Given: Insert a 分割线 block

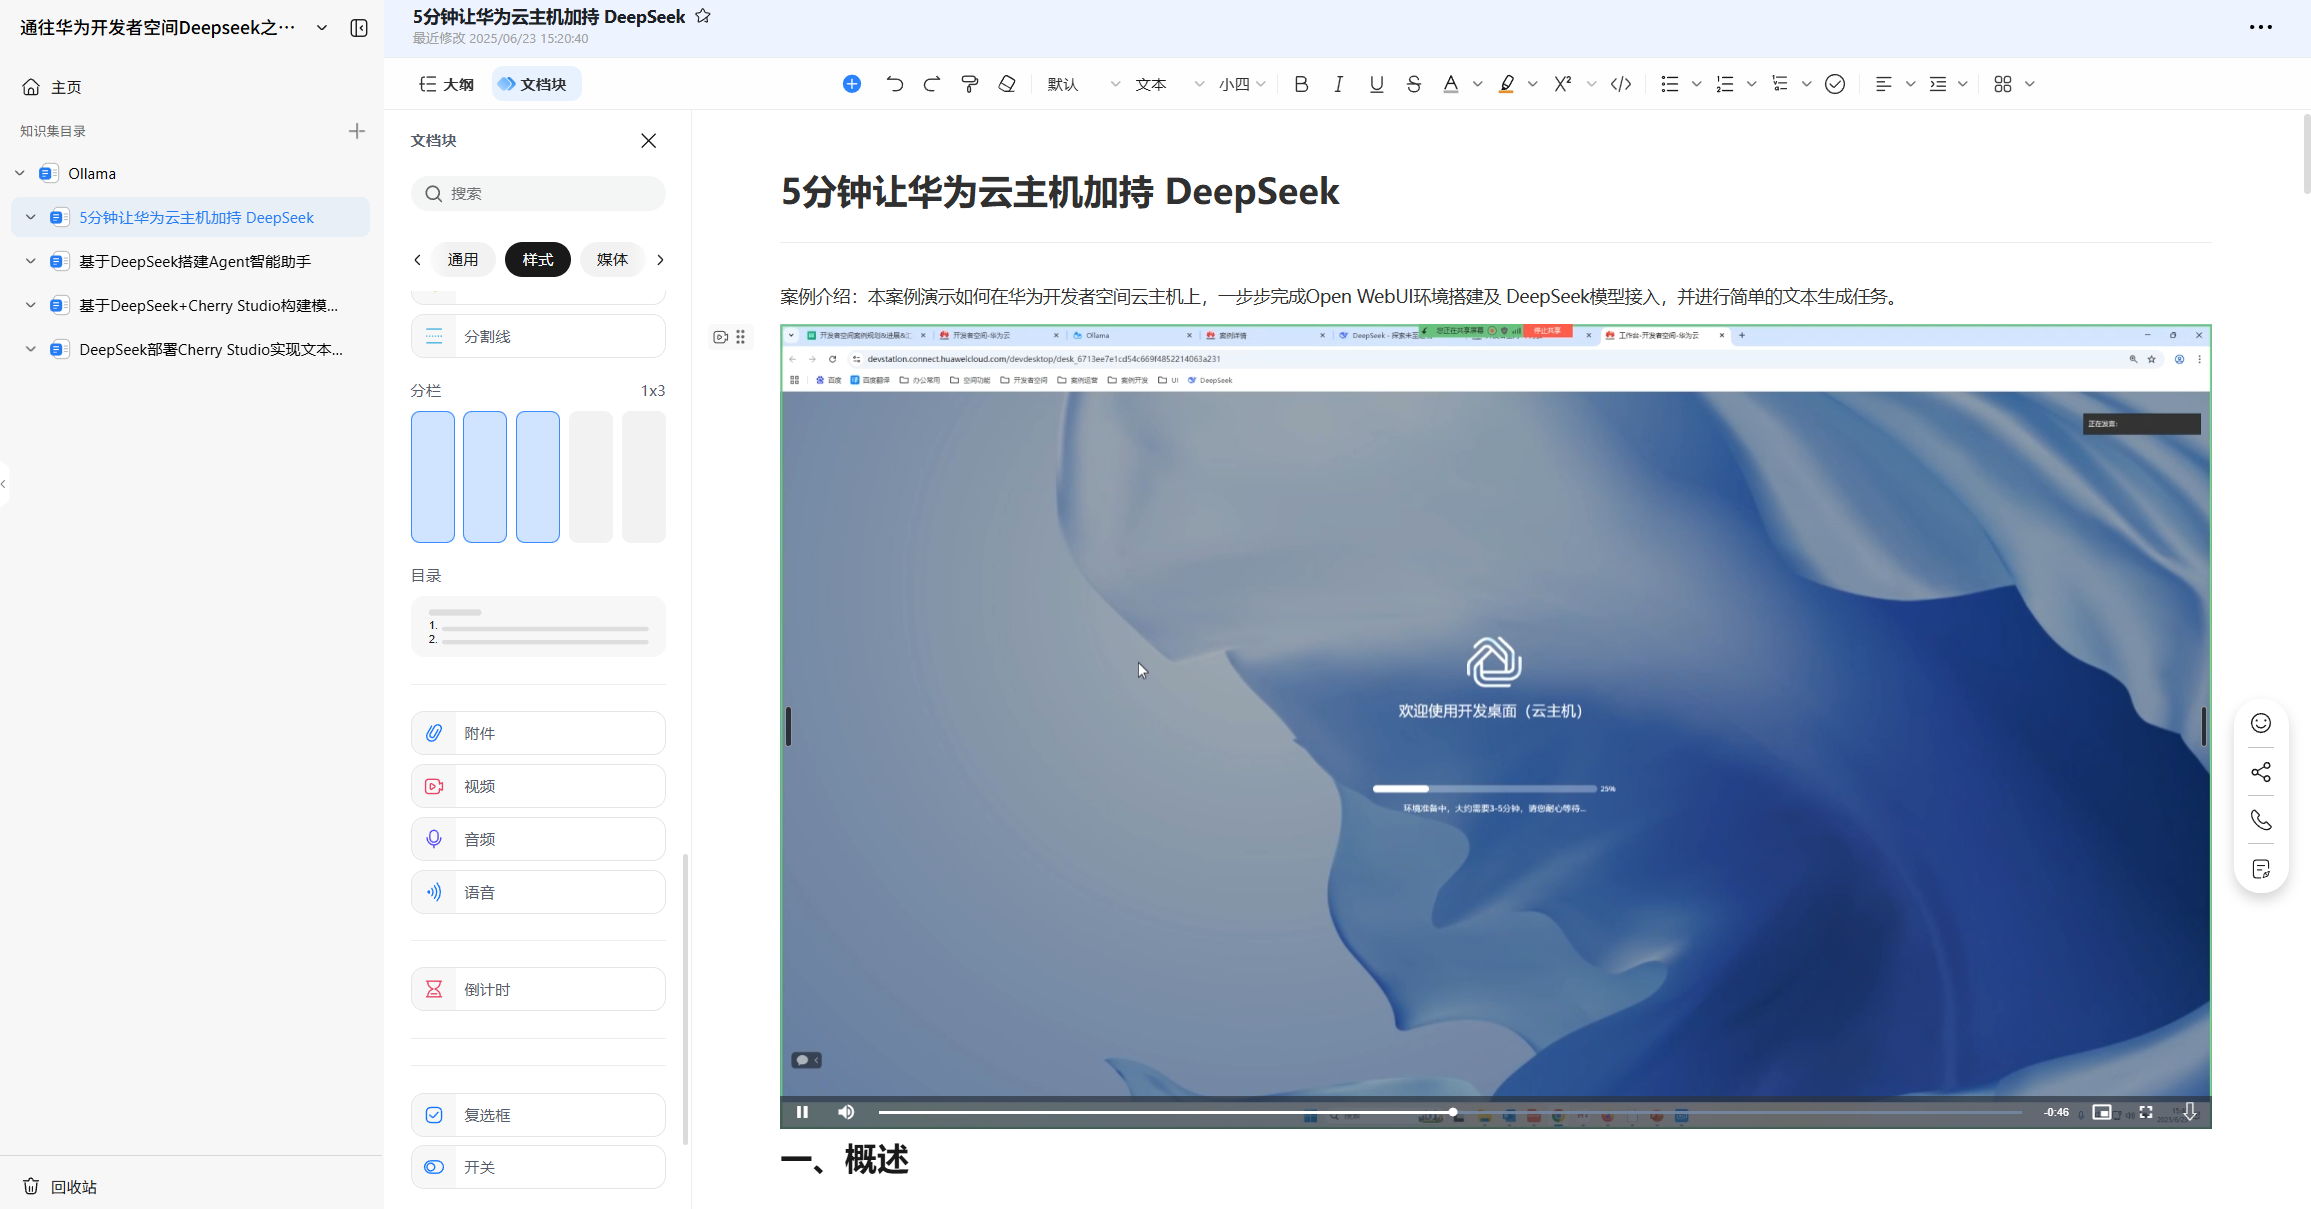Looking at the screenshot, I should pyautogui.click(x=538, y=336).
